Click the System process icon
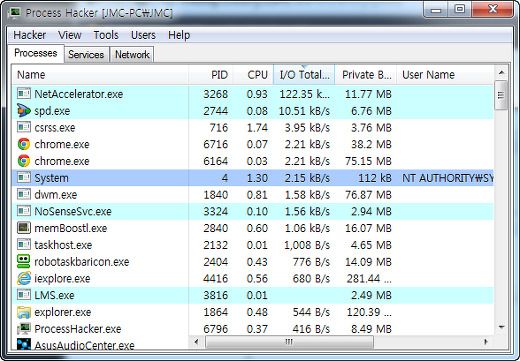 pos(24,177)
